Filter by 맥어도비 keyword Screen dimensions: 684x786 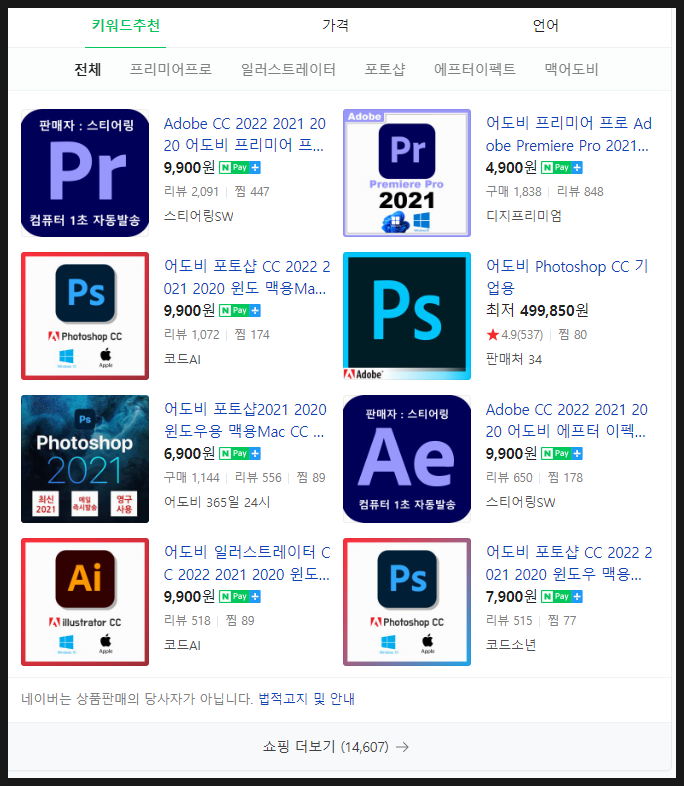(571, 69)
